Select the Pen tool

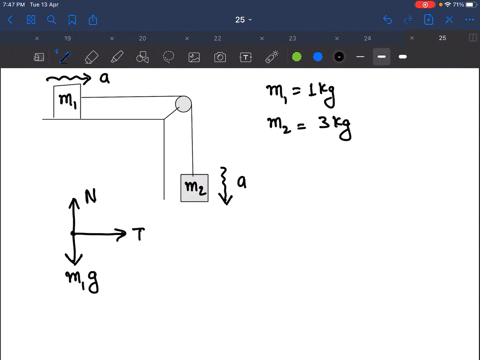coord(64,57)
